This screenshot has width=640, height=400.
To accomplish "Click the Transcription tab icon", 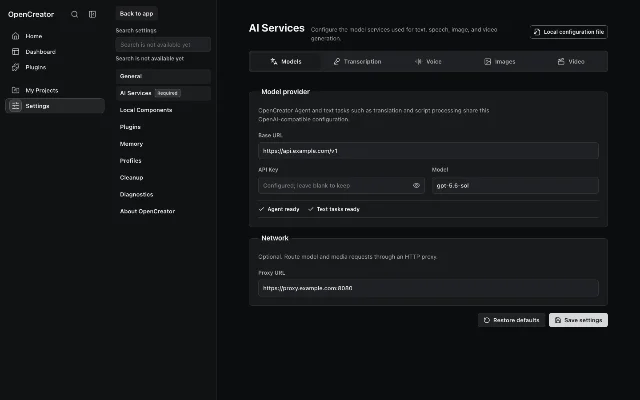I will pos(337,61).
